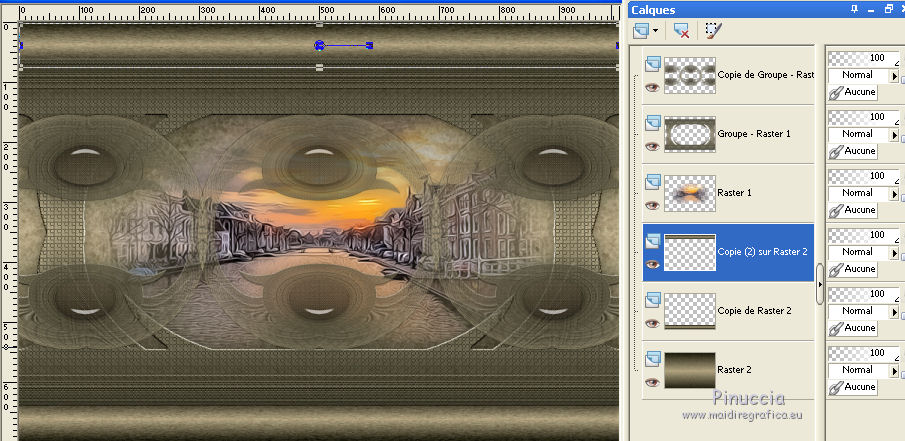
Task: Select thumbnail of Copie de Groupe - Raster layer
Action: tap(690, 75)
